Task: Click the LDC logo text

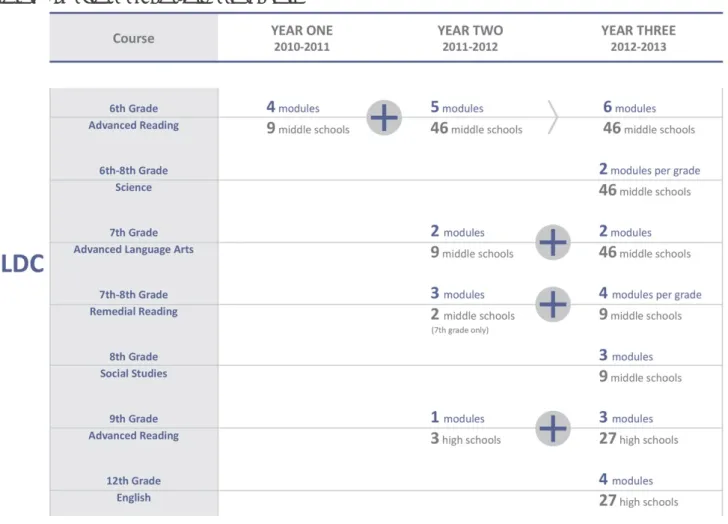Action: pos(22,264)
